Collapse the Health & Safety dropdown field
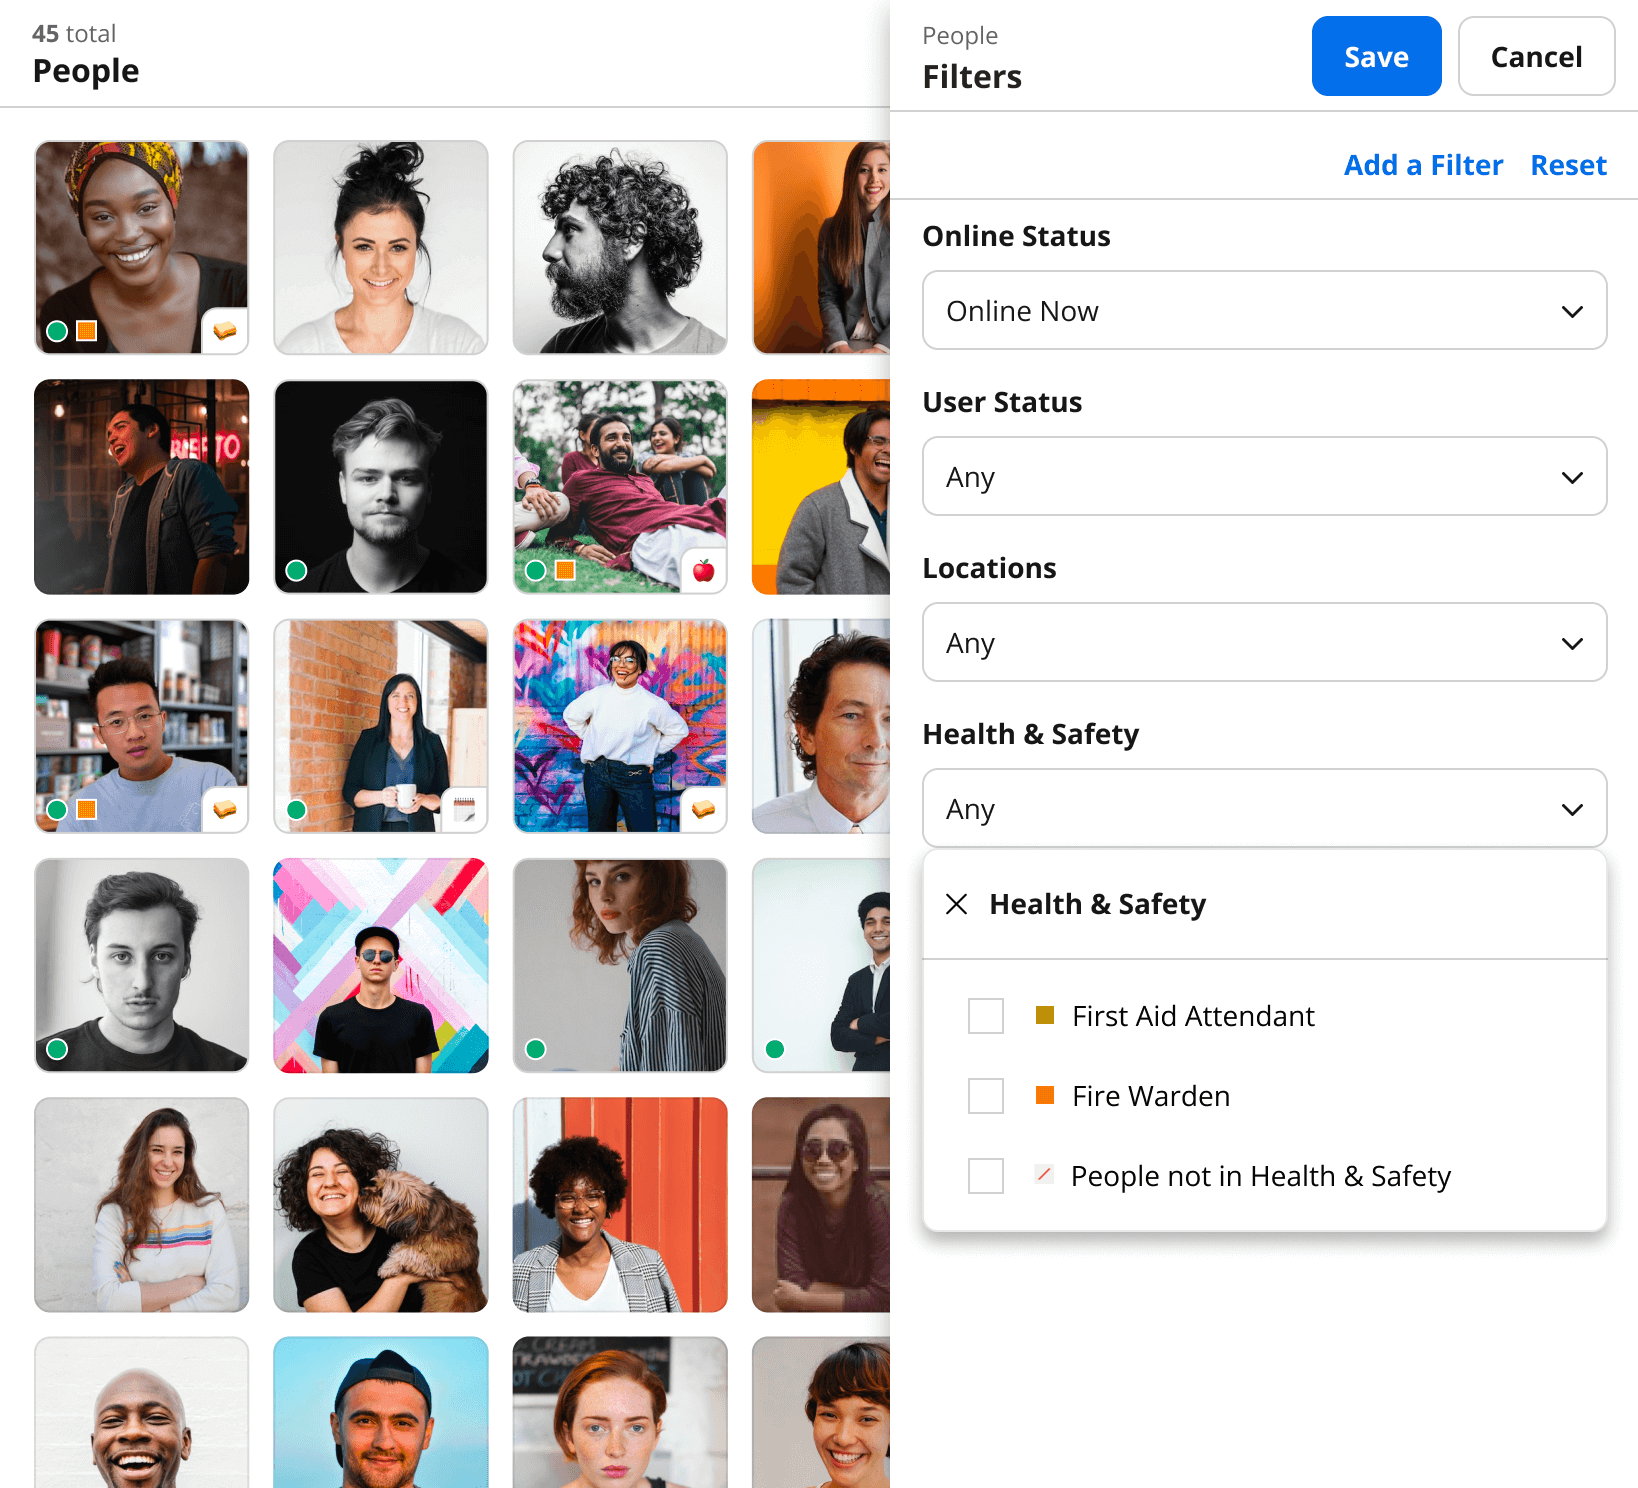 click(1264, 808)
